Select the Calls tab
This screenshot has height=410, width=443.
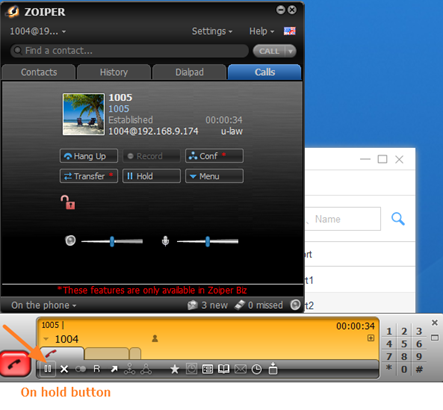pyautogui.click(x=265, y=72)
